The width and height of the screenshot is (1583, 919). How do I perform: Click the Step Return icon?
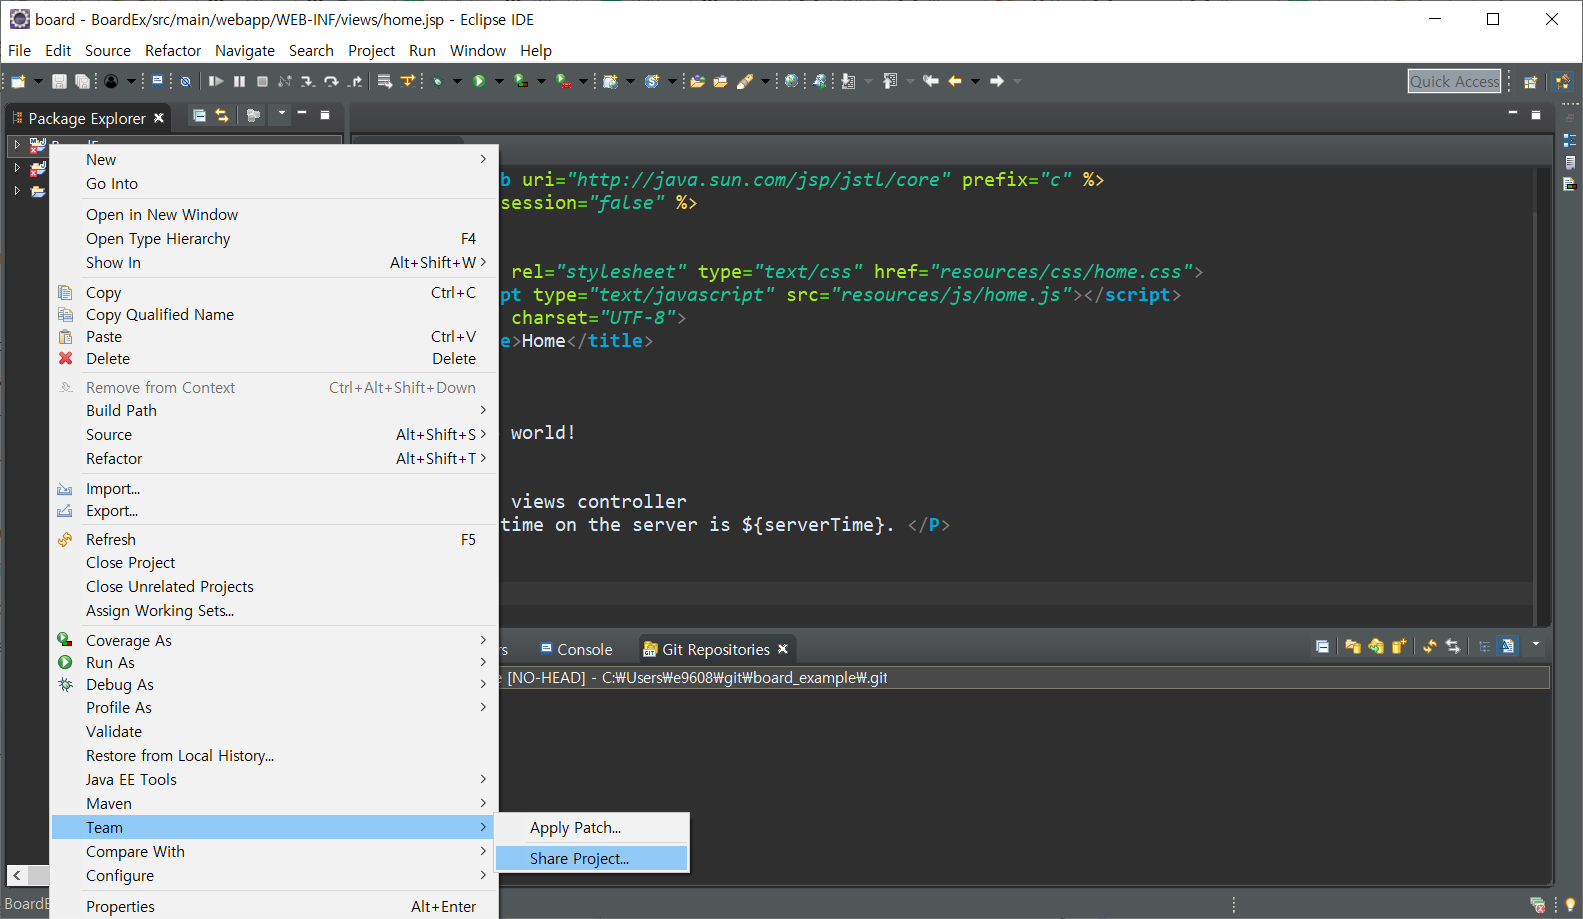(355, 81)
